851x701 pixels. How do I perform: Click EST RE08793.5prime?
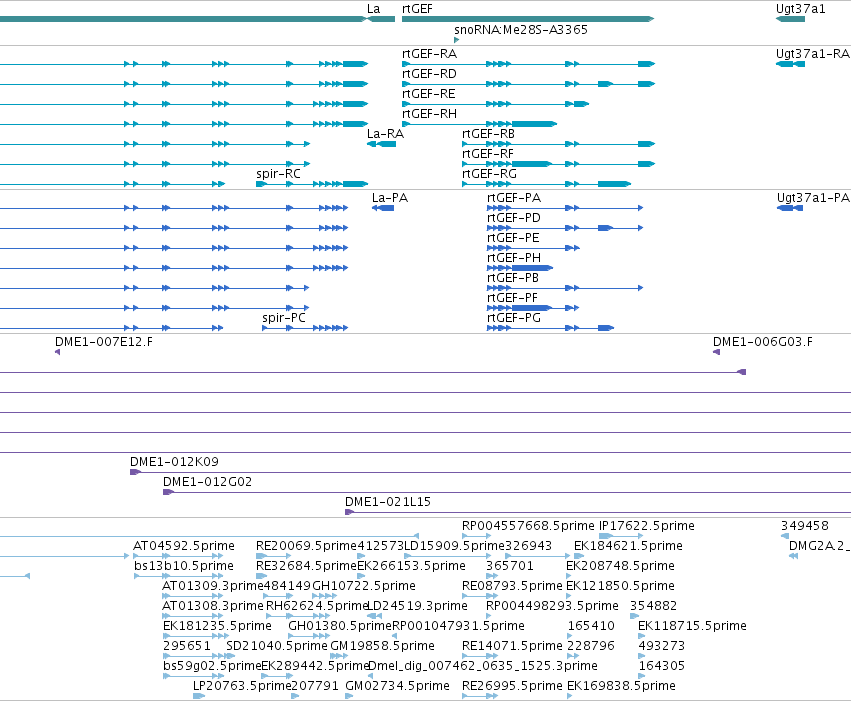point(512,586)
